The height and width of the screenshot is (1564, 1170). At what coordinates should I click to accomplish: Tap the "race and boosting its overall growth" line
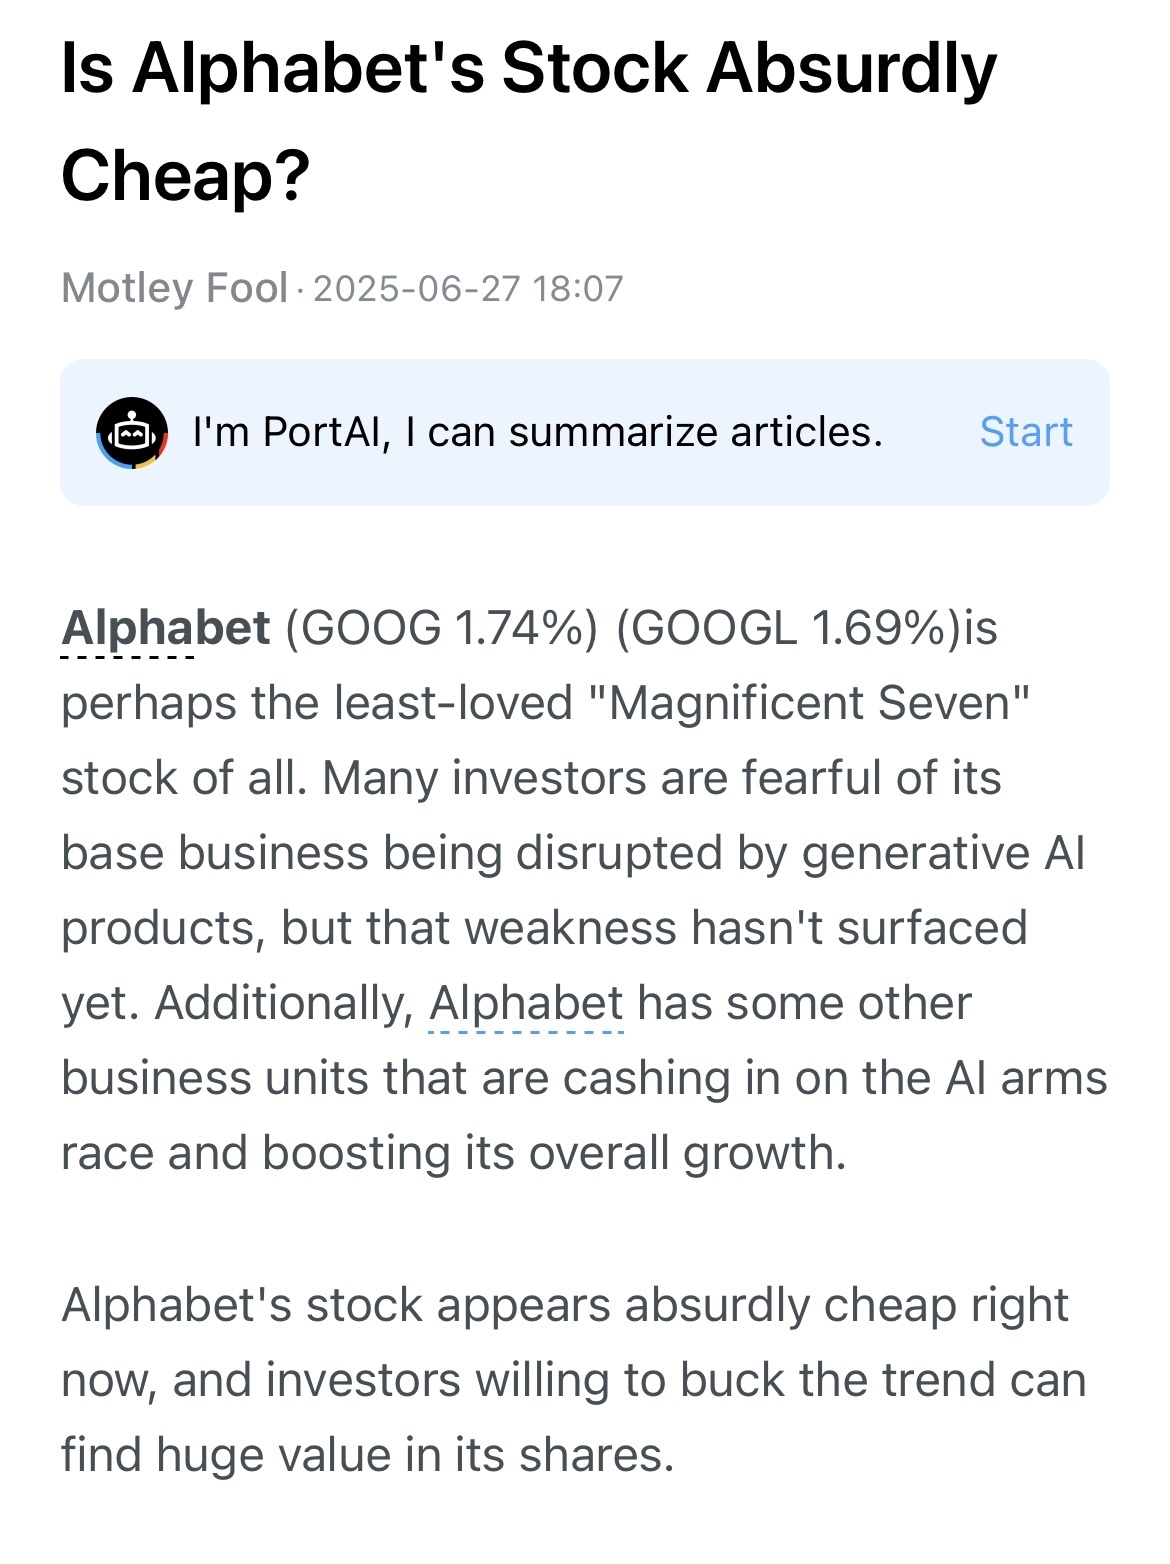pos(454,1154)
